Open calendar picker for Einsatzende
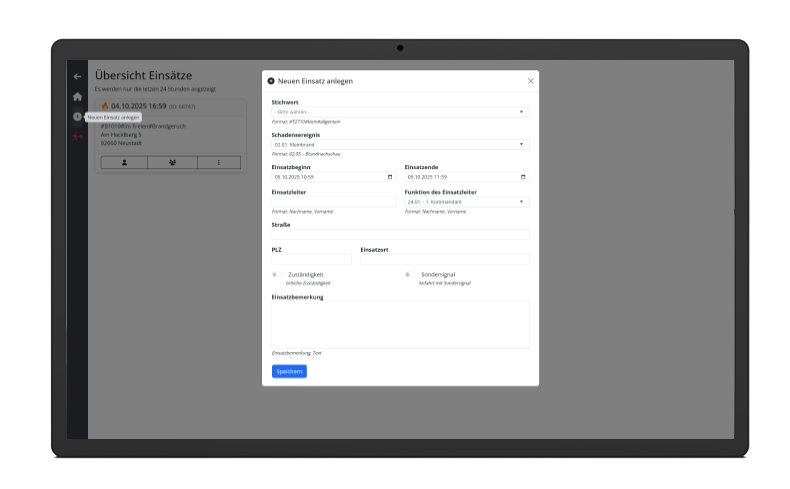Viewport: 790px width, 489px height. point(523,177)
